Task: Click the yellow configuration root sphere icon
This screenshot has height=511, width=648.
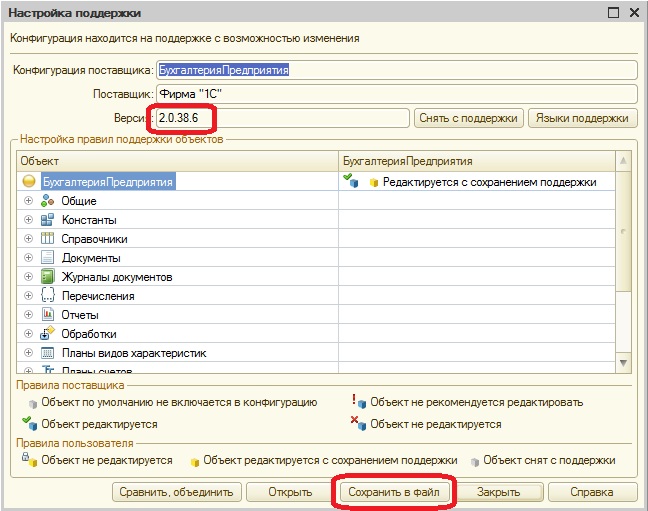Action: (x=29, y=181)
